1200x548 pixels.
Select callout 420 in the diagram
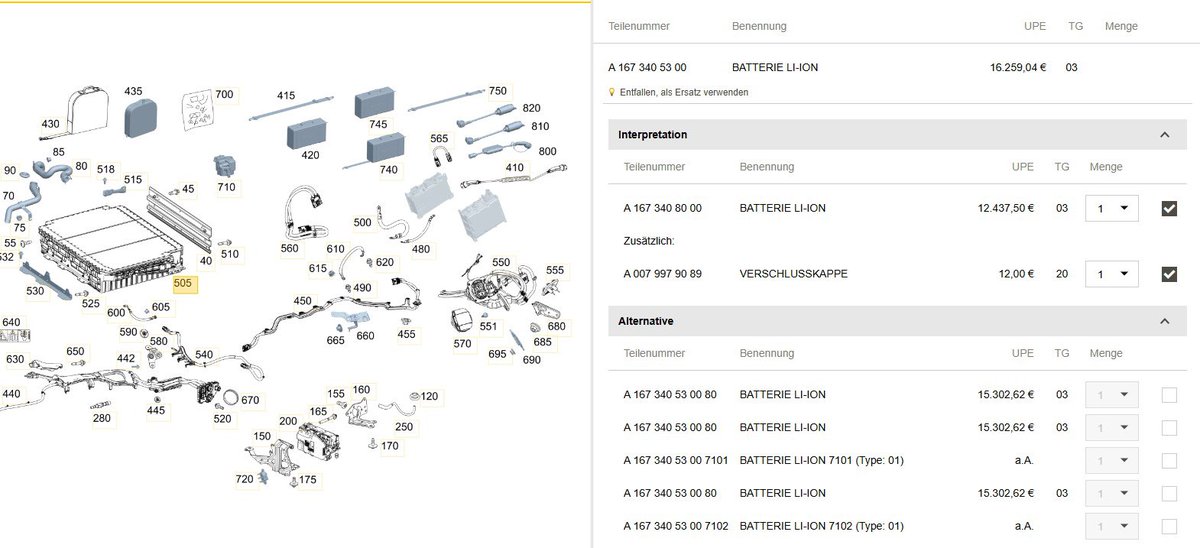tap(310, 155)
